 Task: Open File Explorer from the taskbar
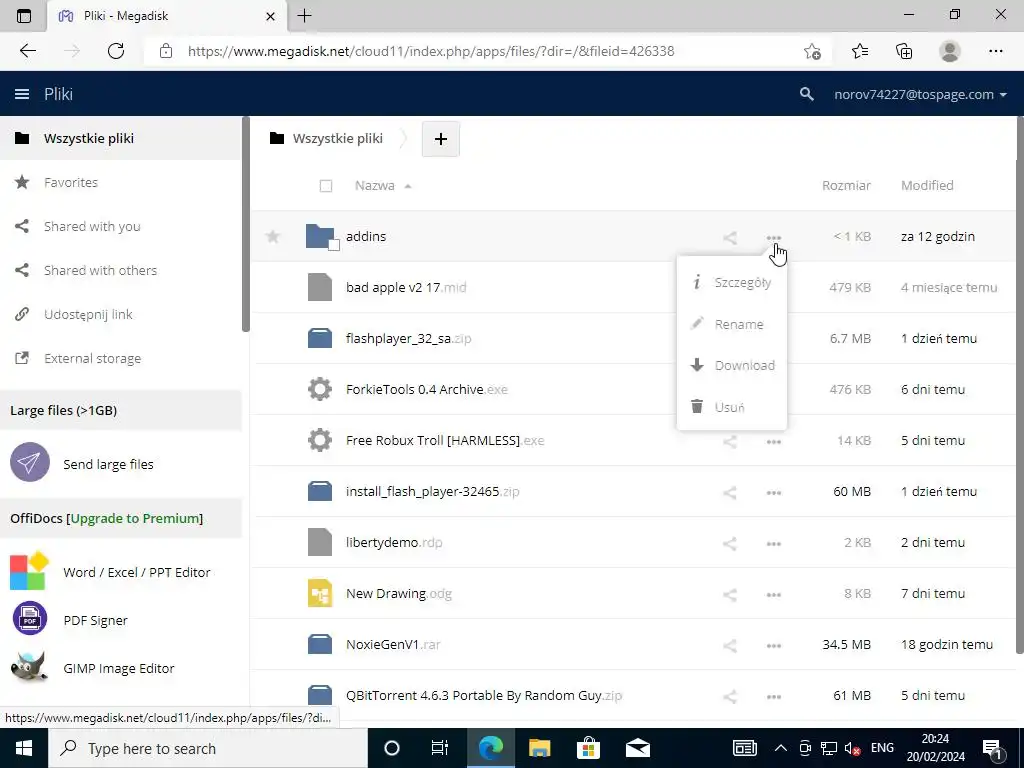coord(539,748)
